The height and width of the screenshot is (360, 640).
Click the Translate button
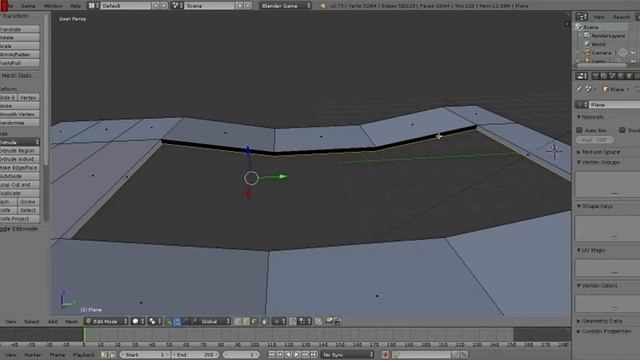pyautogui.click(x=19, y=29)
